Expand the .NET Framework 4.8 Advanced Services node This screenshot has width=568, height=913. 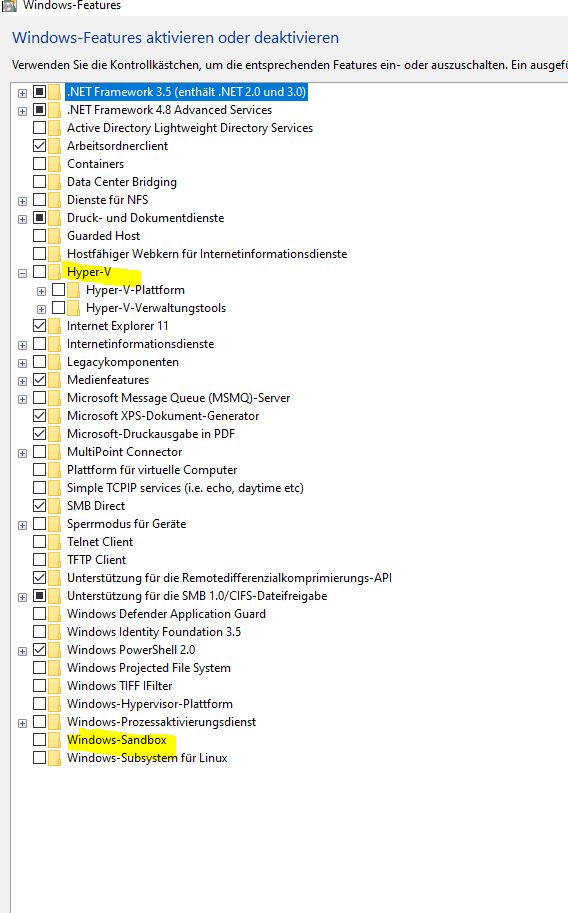click(x=22, y=111)
